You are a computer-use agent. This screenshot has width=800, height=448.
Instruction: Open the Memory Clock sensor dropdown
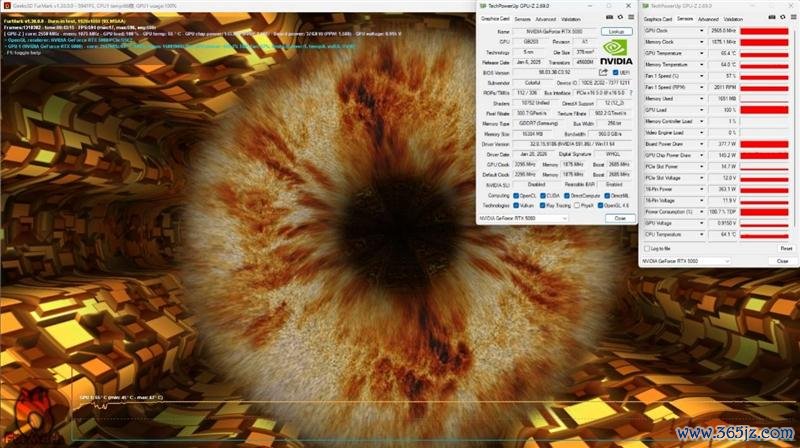pyautogui.click(x=702, y=42)
